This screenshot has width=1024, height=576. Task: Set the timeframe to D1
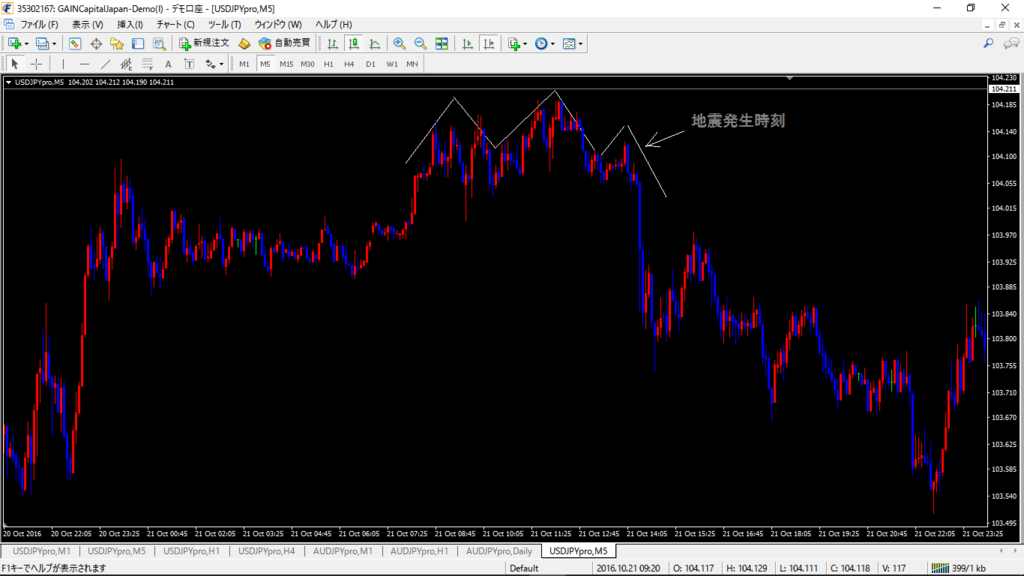click(370, 64)
